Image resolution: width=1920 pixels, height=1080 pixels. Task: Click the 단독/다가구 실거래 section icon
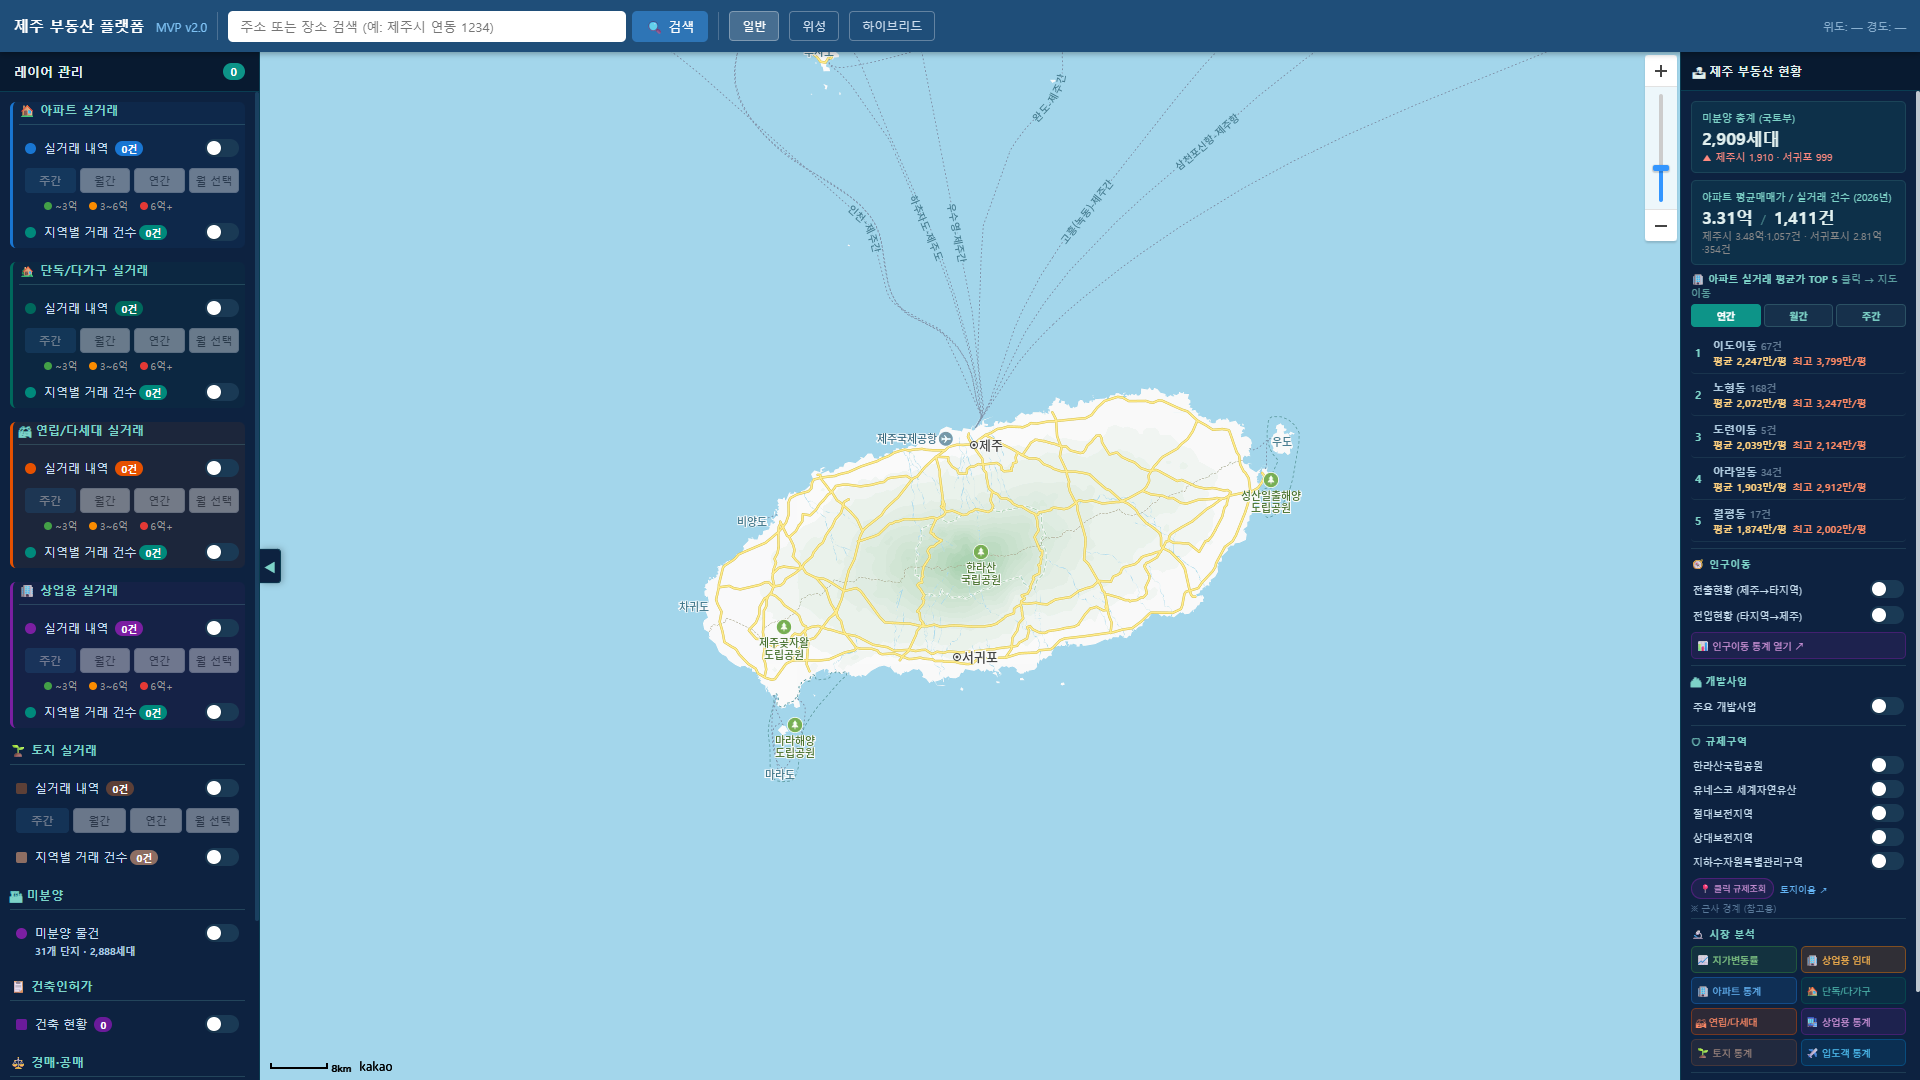(x=27, y=271)
